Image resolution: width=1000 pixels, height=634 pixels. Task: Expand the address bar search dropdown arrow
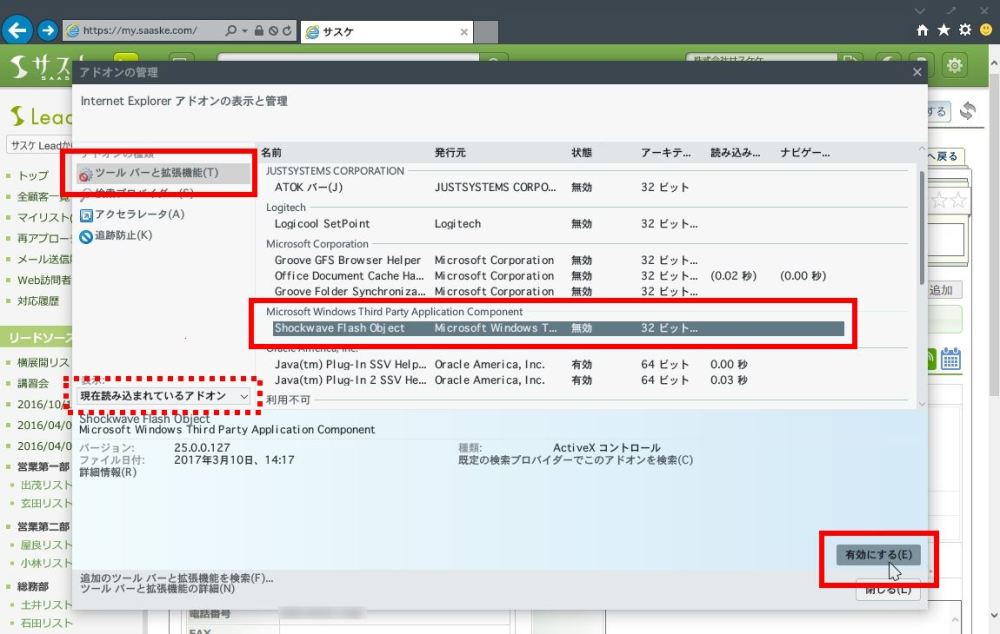[245, 31]
